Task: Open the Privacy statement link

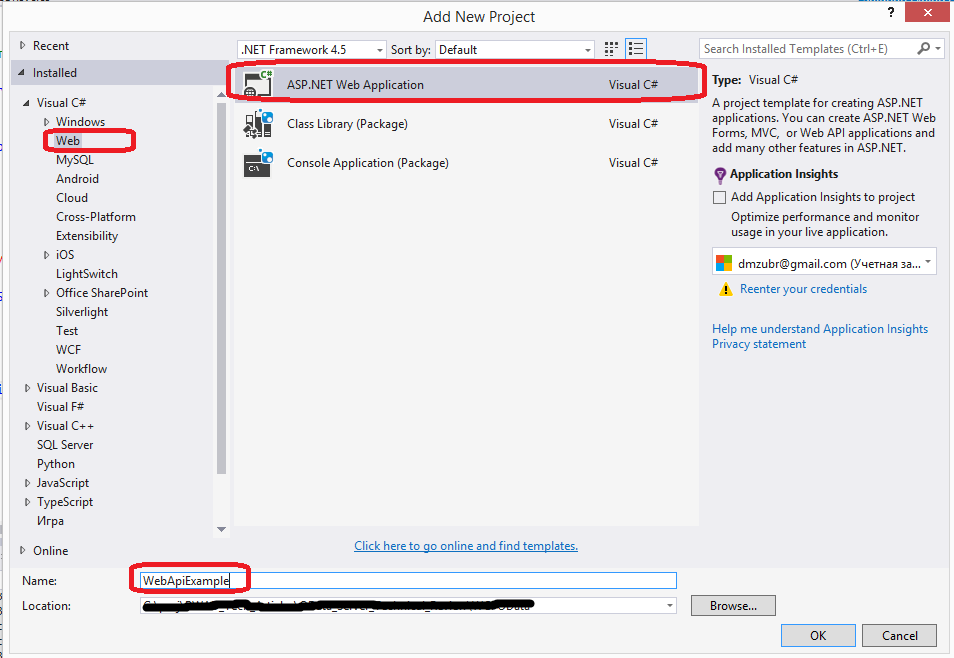Action: pos(759,344)
